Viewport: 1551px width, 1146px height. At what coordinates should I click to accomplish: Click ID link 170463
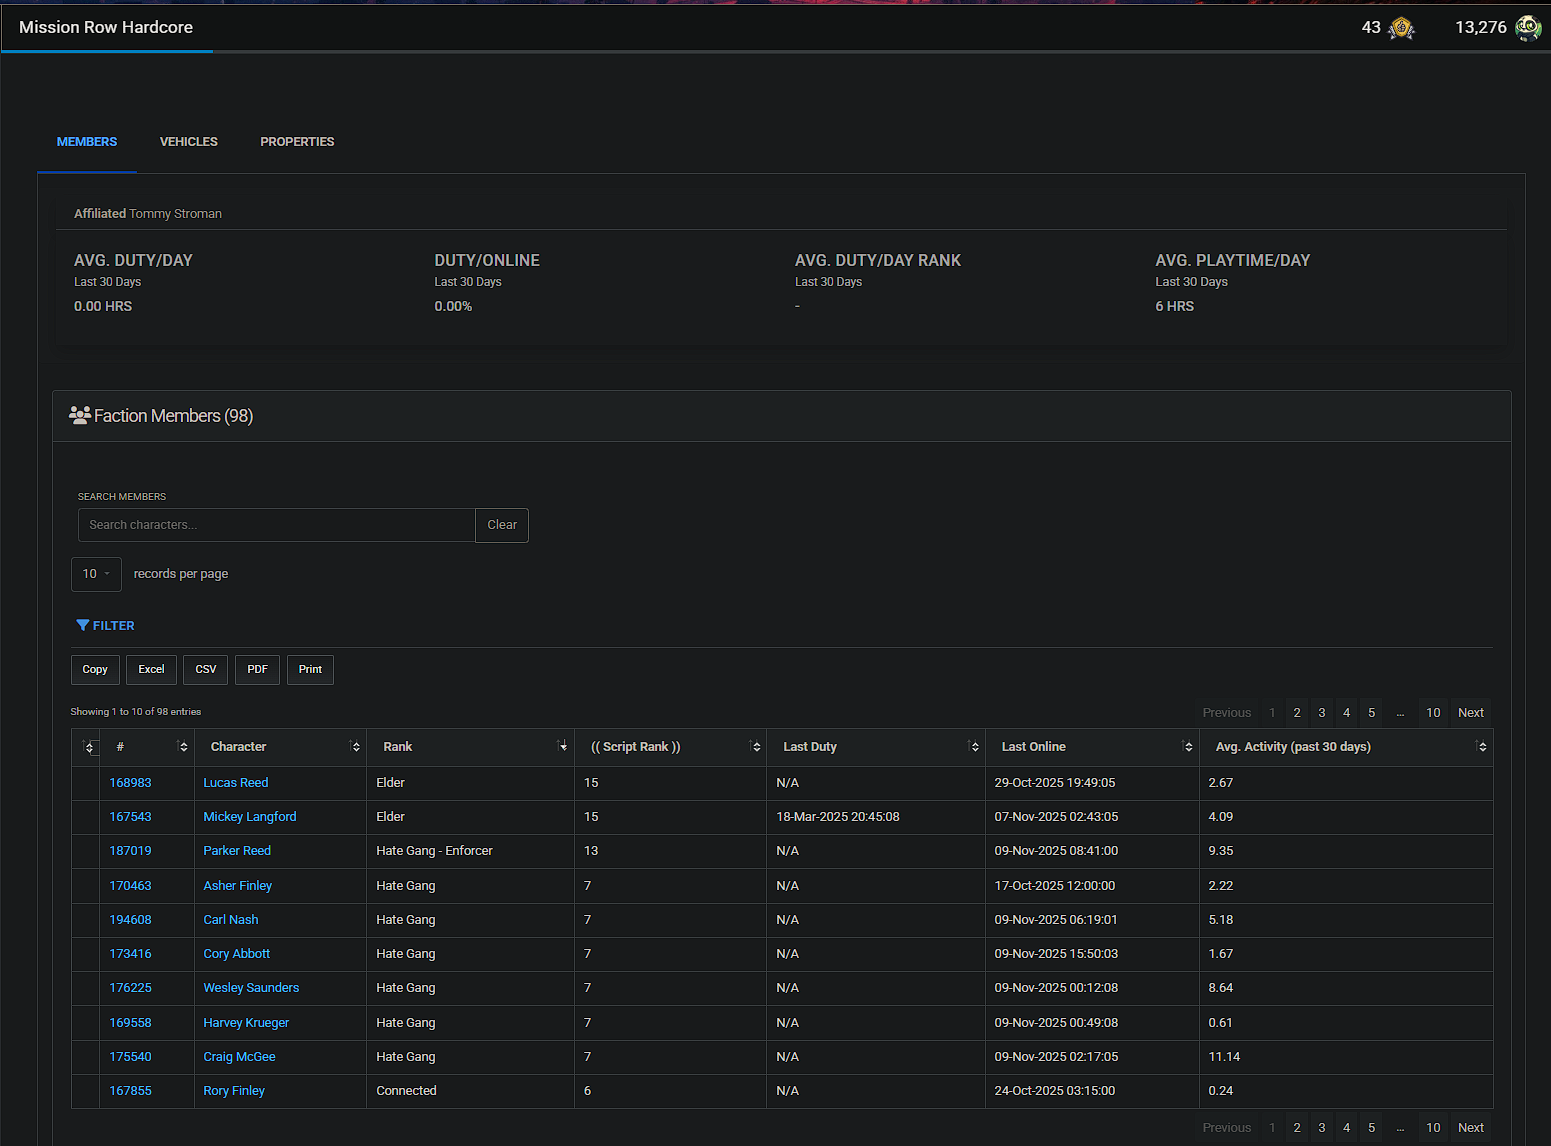[x=131, y=886]
